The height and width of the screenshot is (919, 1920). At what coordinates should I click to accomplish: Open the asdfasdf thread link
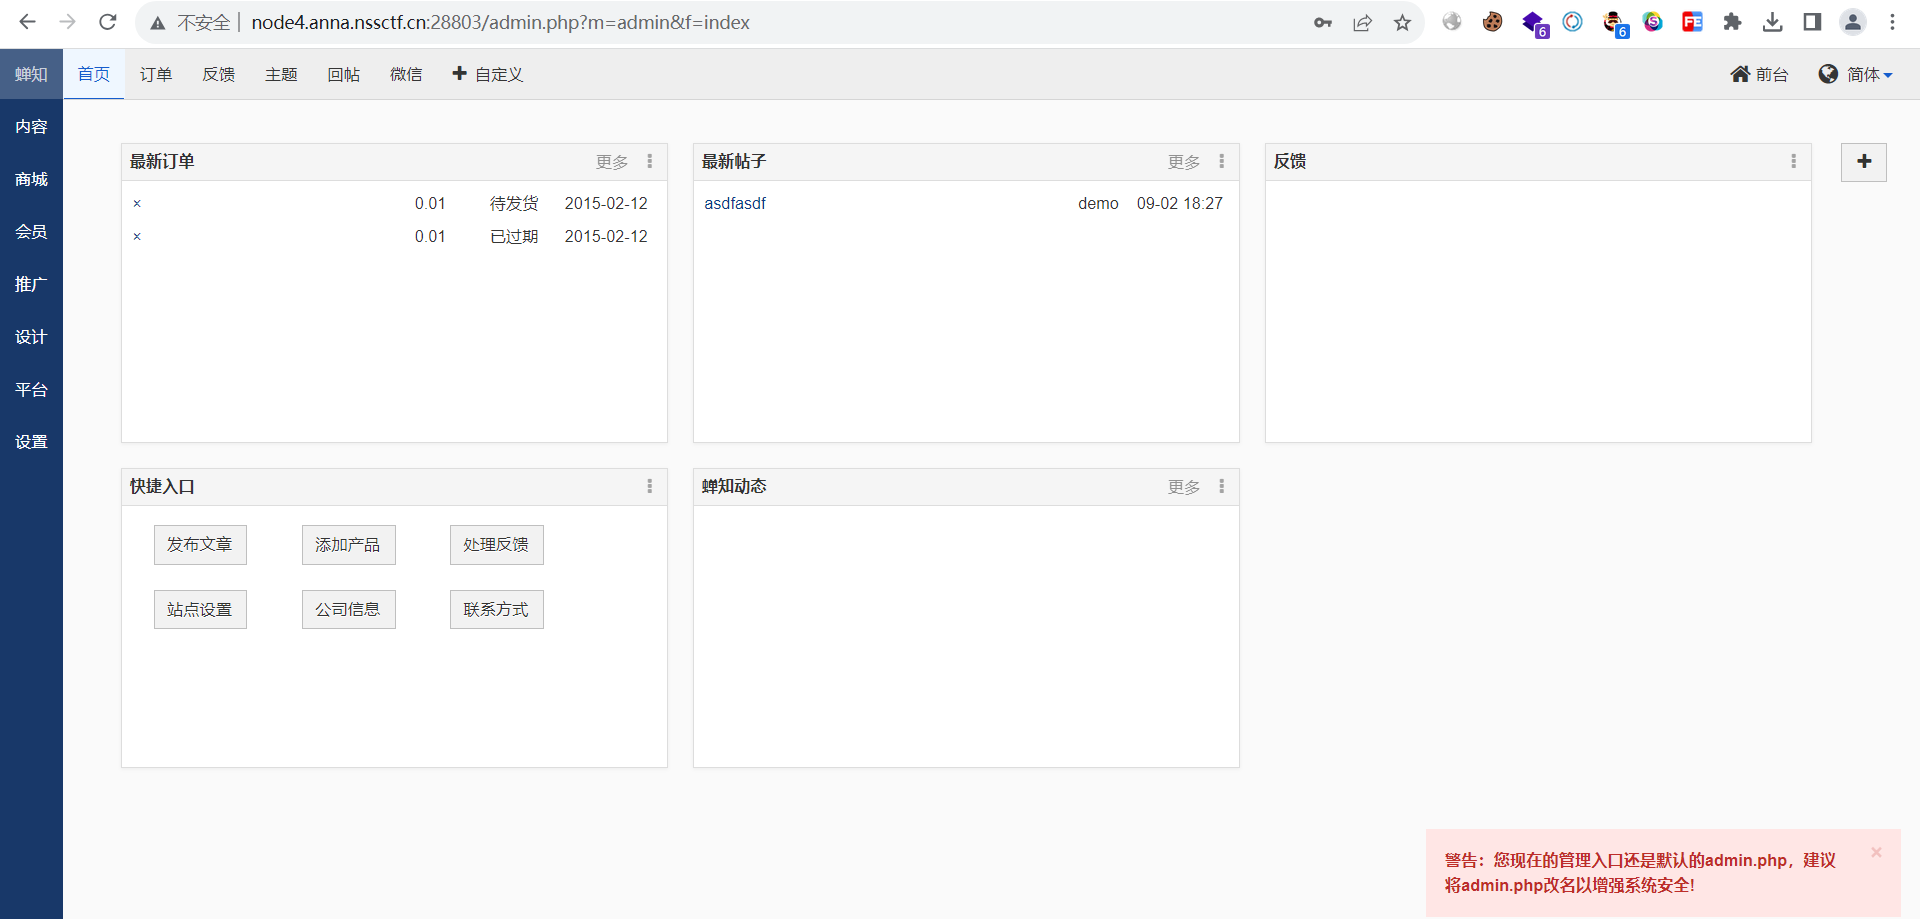pos(735,203)
